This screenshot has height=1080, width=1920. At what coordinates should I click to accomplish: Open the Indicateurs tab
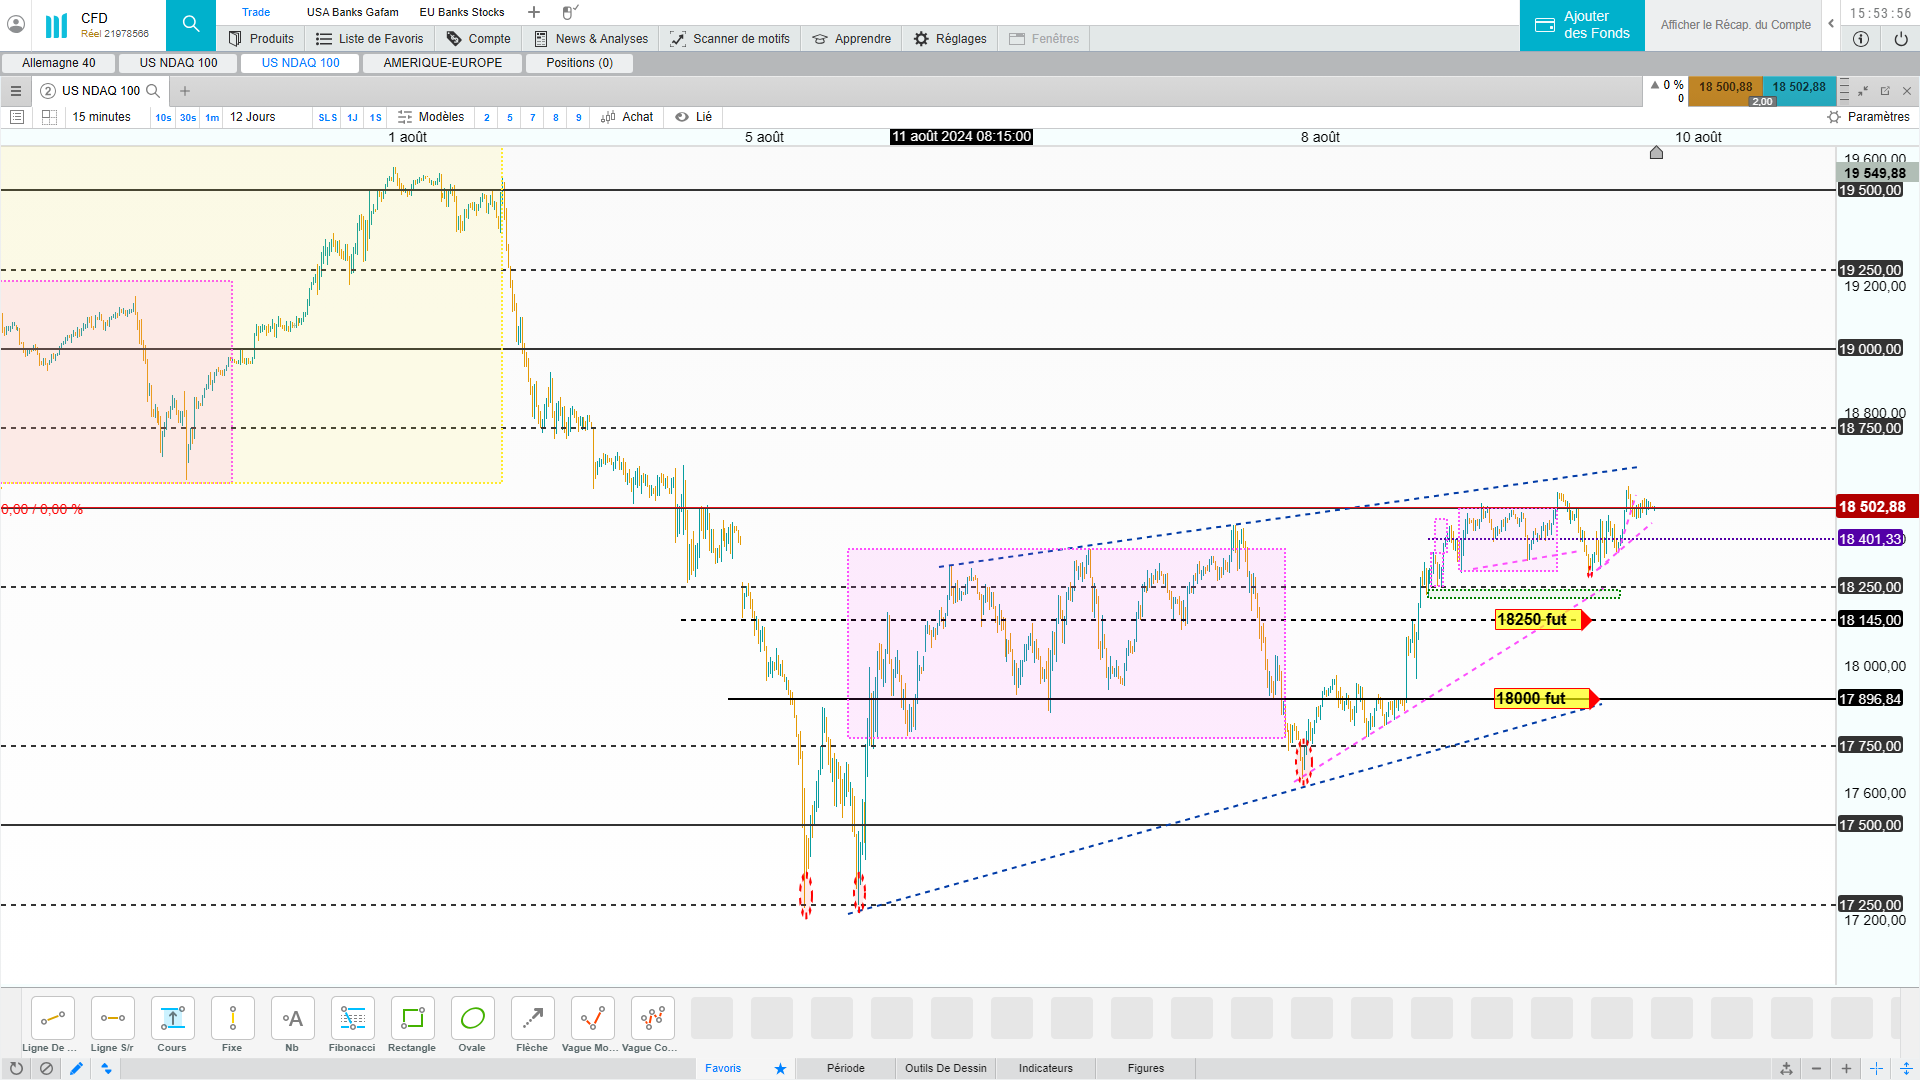point(1045,1068)
